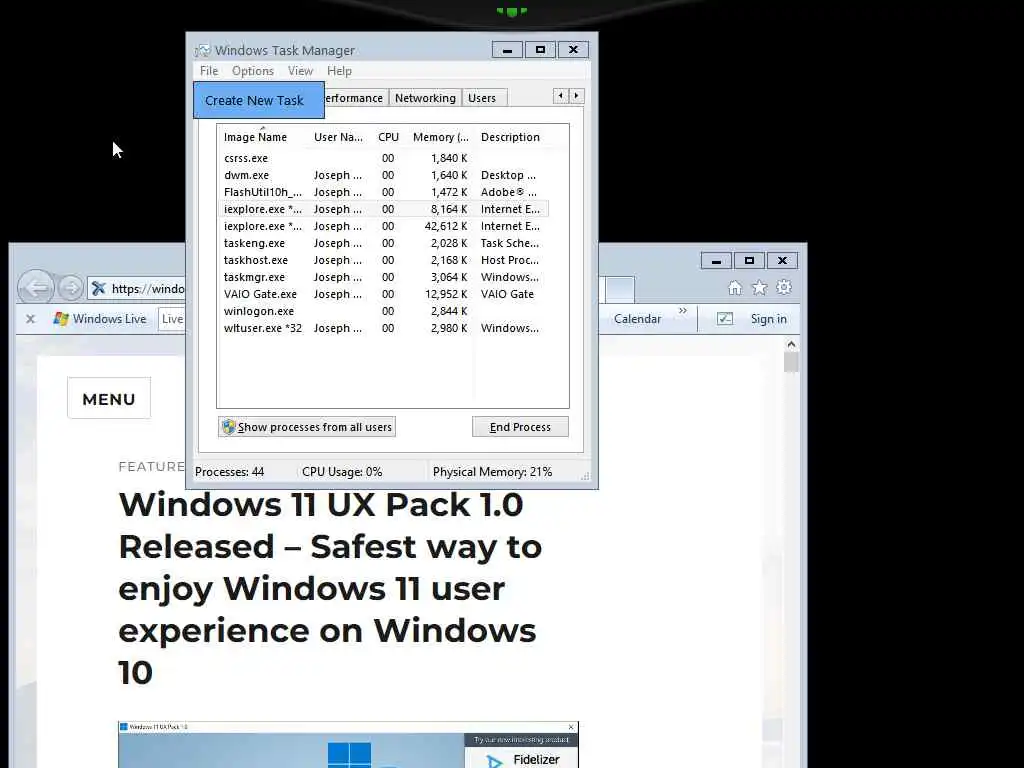Viewport: 1024px width, 768px height.
Task: Minimize the Windows Task Manager window
Action: [x=507, y=50]
